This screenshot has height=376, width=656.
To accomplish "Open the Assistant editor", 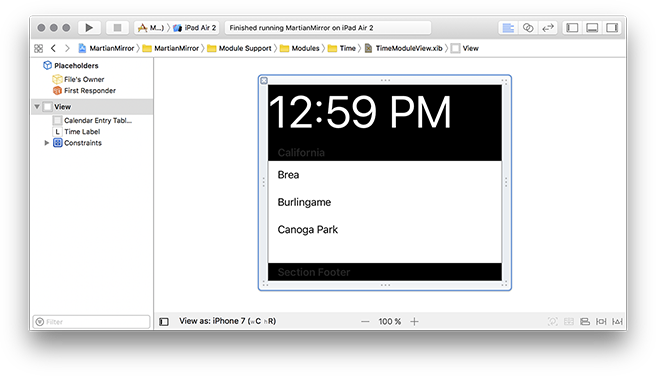I will [x=528, y=28].
